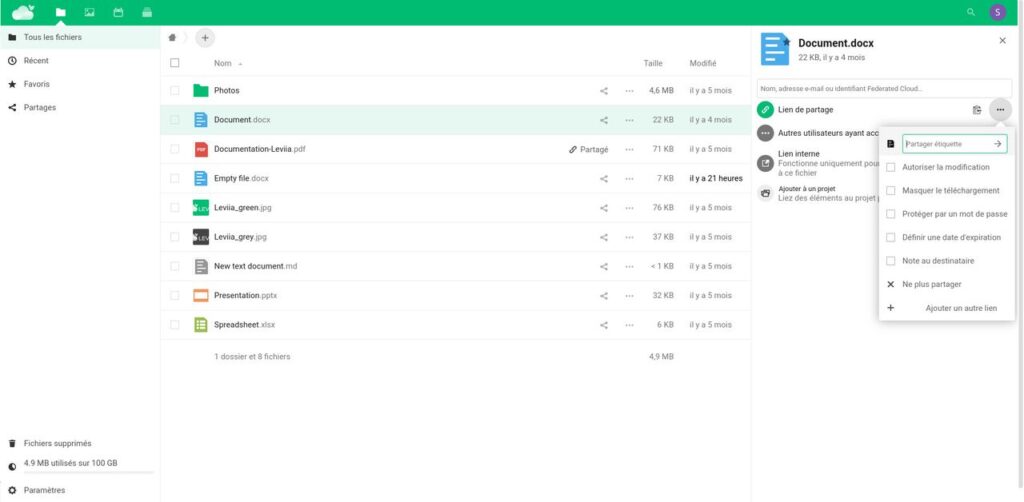Open the Photos gallery app icon
This screenshot has height=502, width=1024.
click(89, 12)
